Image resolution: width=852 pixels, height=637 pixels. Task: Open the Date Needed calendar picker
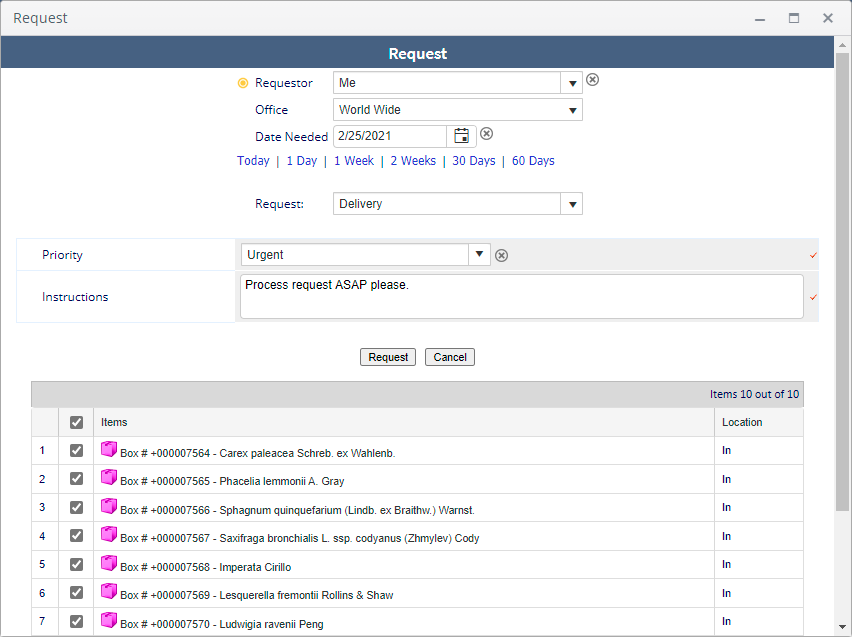pyautogui.click(x=461, y=136)
